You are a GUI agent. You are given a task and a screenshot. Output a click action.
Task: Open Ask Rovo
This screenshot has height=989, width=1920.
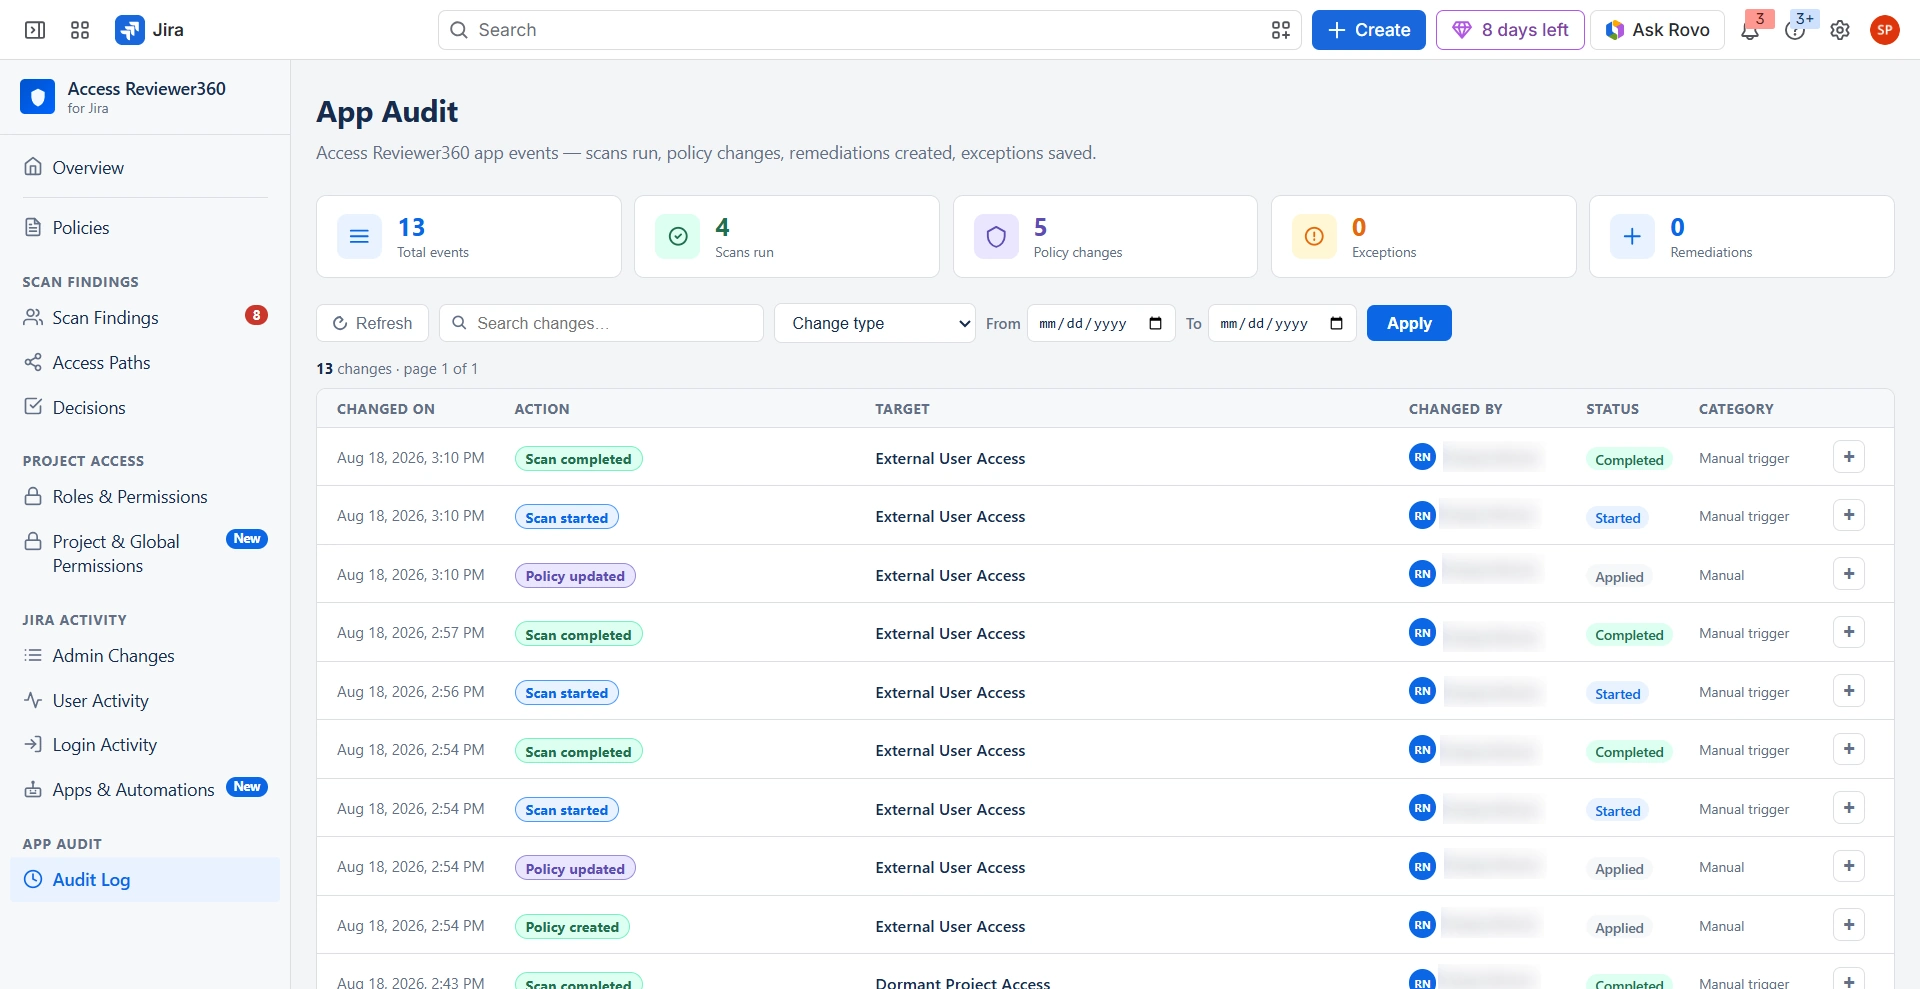pos(1657,30)
